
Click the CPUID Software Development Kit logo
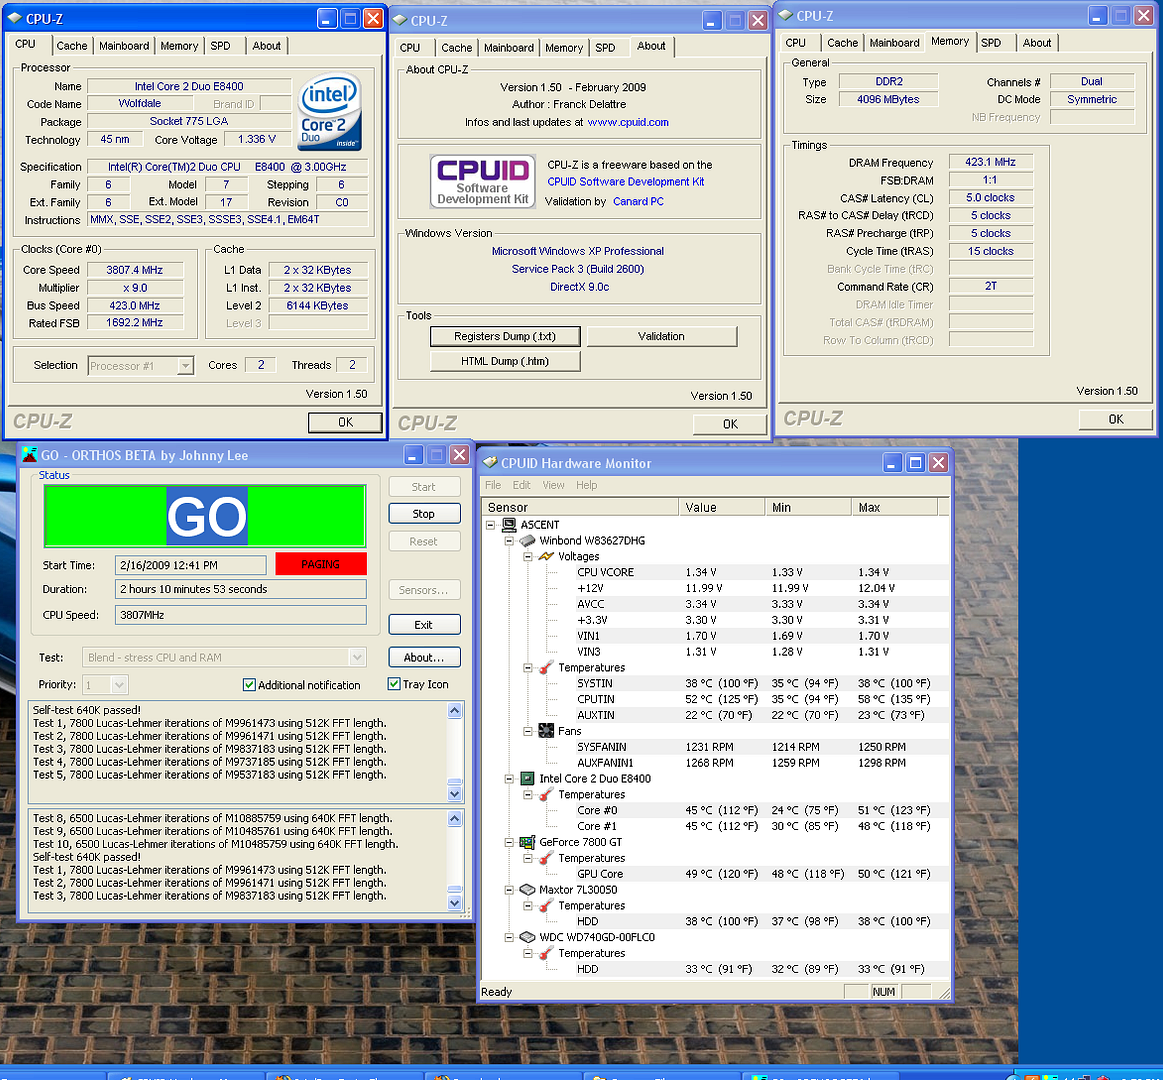[483, 181]
